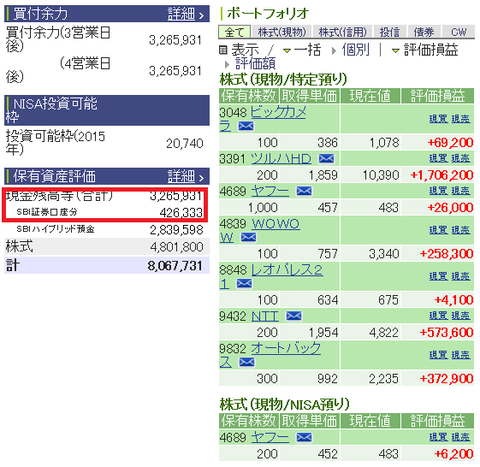Click the mail icon beside ビックカメラ
The width and height of the screenshot is (480, 467).
[246, 126]
